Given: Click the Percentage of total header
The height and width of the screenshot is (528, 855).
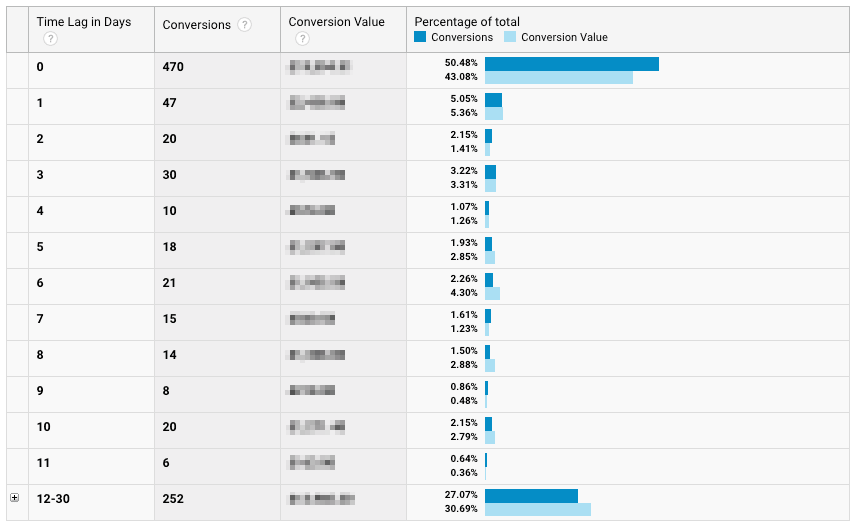Looking at the screenshot, I should (x=467, y=22).
